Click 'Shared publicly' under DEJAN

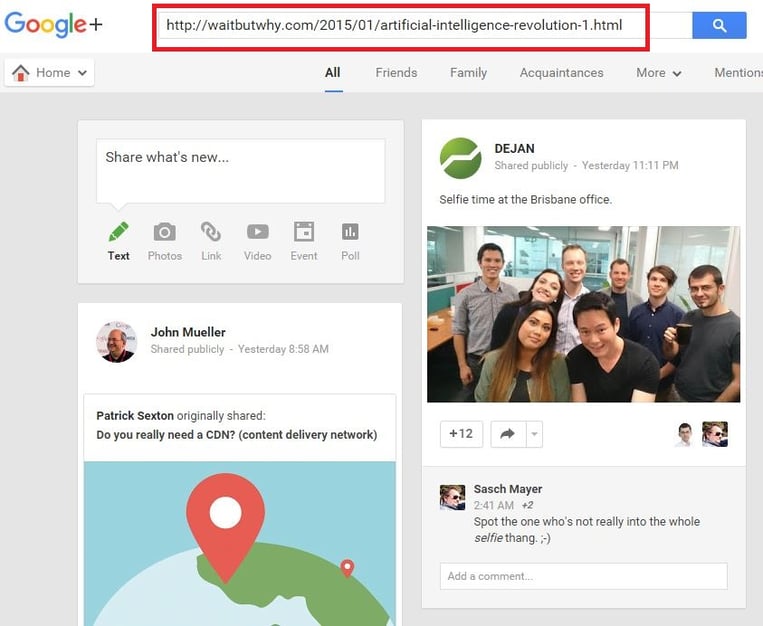[x=531, y=166]
